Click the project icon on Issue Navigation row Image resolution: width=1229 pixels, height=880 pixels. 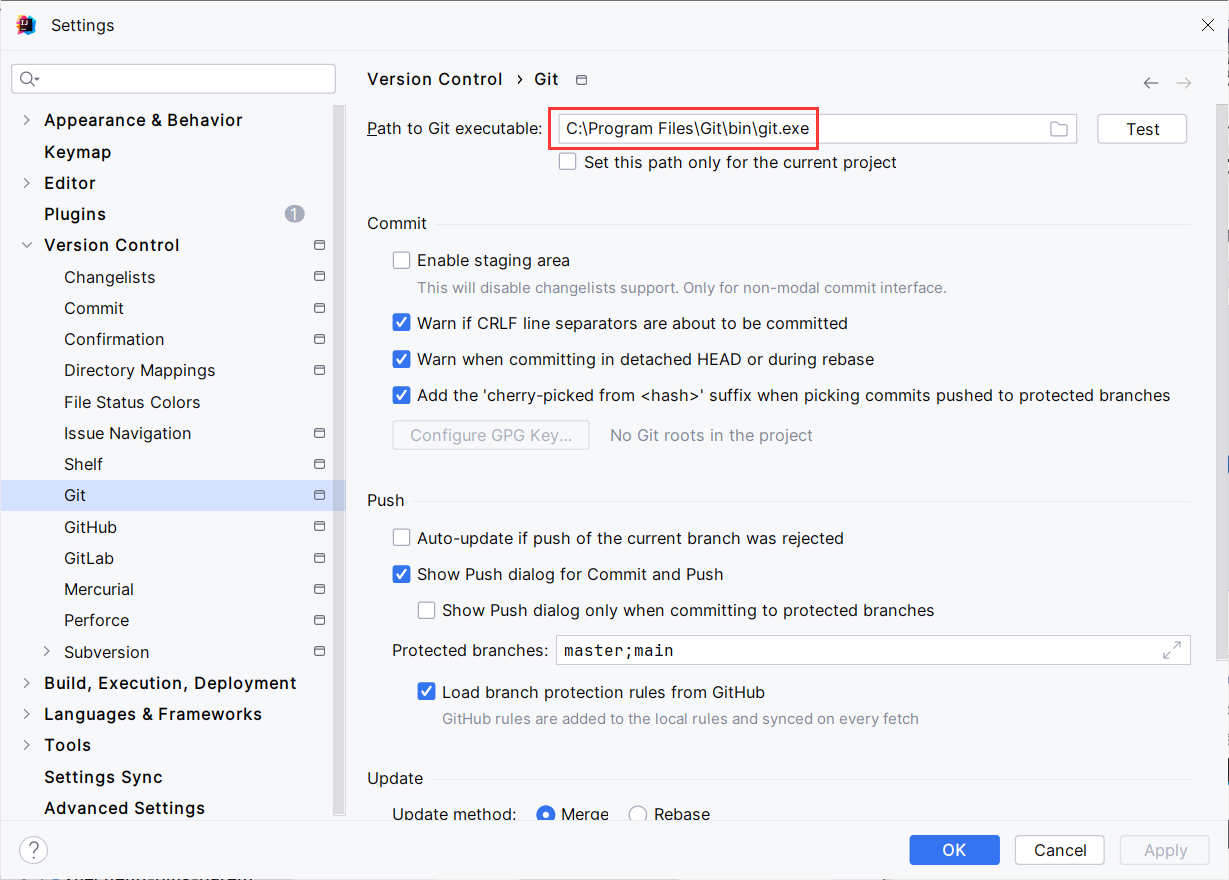tap(319, 433)
